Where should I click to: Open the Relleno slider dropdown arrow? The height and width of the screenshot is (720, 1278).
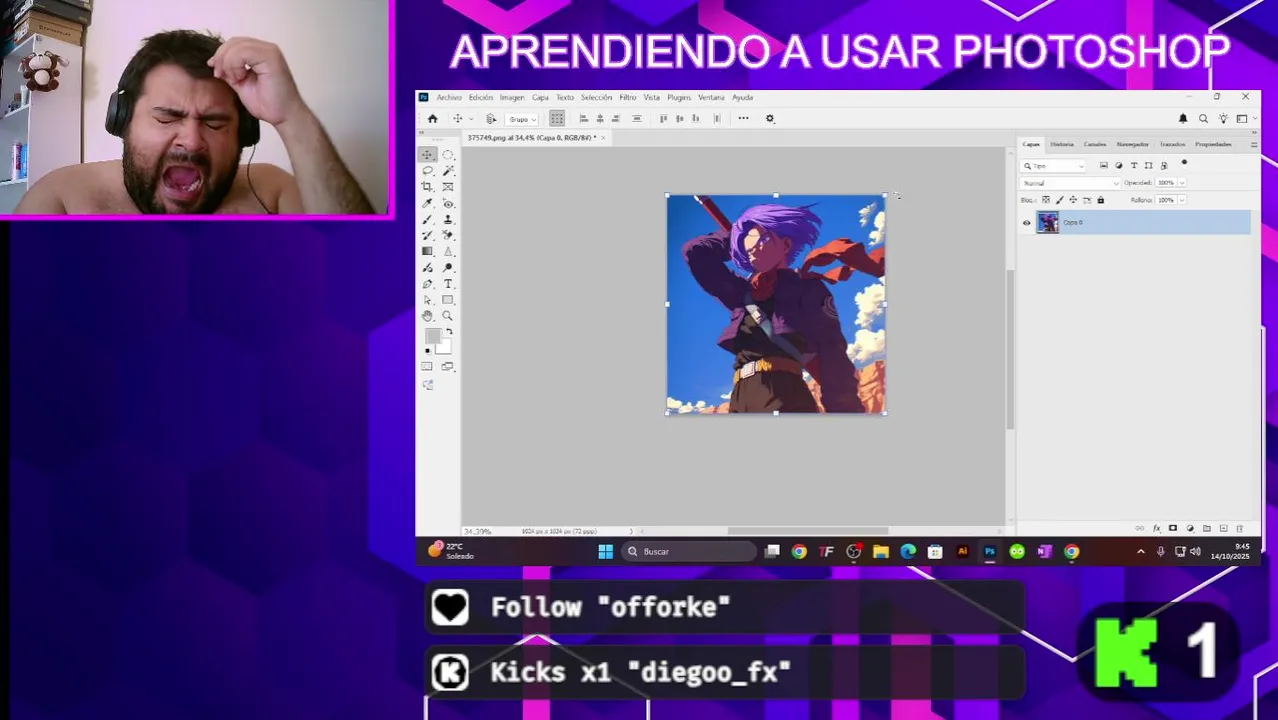[1182, 200]
